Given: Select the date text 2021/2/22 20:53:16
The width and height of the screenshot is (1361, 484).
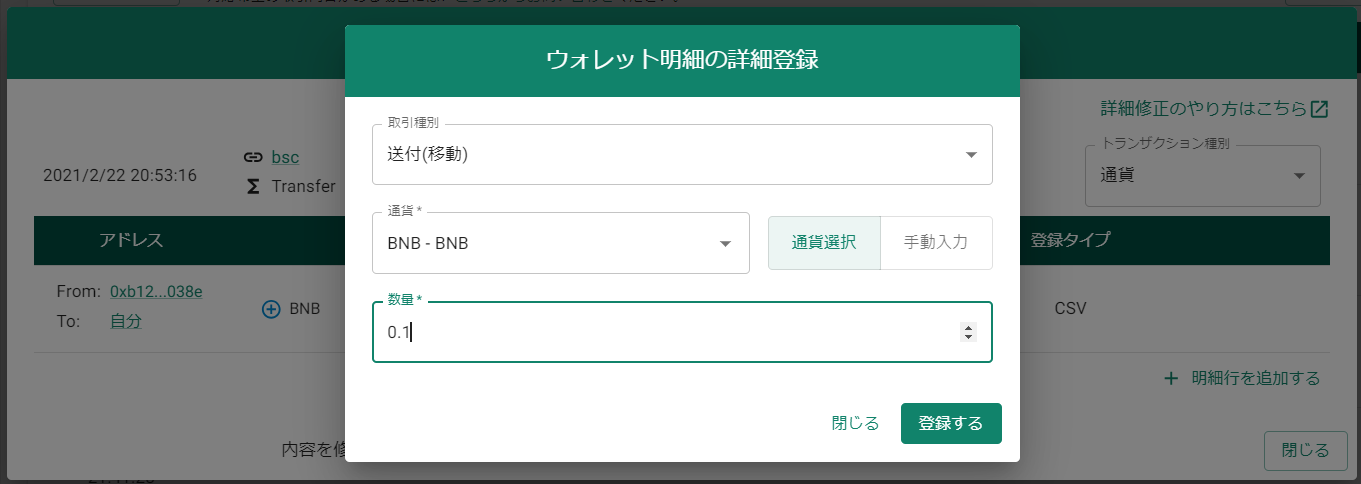Looking at the screenshot, I should 120,175.
